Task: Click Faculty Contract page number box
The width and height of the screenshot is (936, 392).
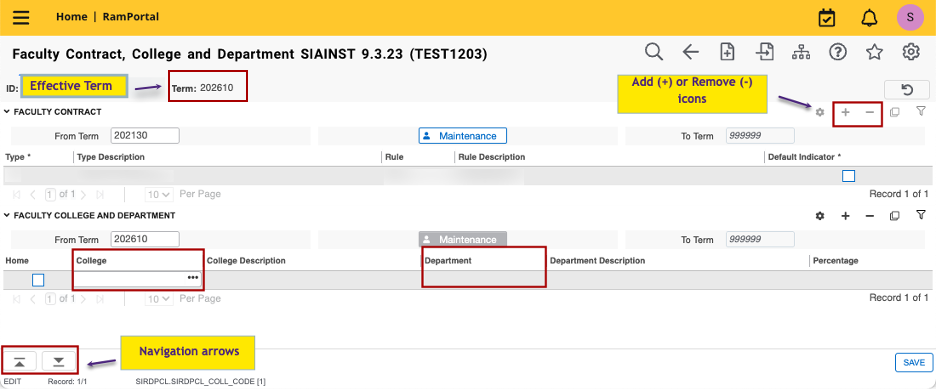Action: [51, 195]
